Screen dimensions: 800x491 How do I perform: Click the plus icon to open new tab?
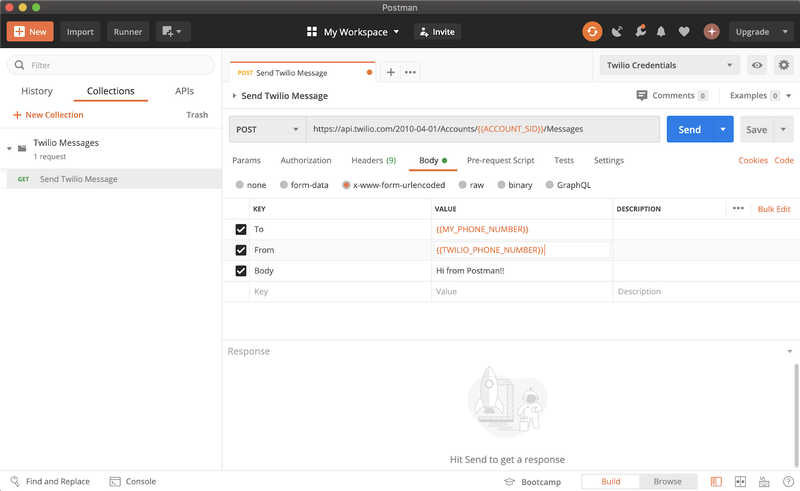pos(391,72)
